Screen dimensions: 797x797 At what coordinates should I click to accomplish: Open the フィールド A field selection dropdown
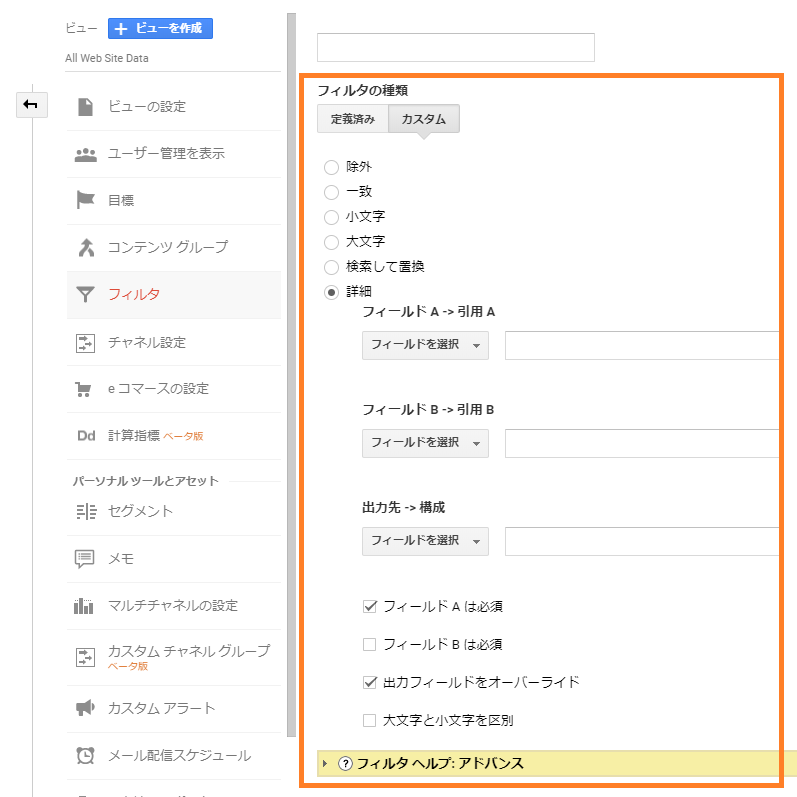tap(425, 345)
